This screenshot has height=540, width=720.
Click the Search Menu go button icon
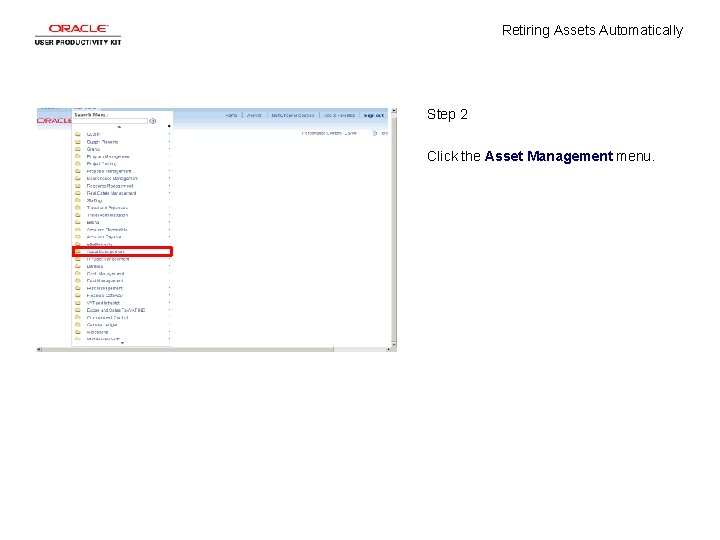[x=152, y=121]
